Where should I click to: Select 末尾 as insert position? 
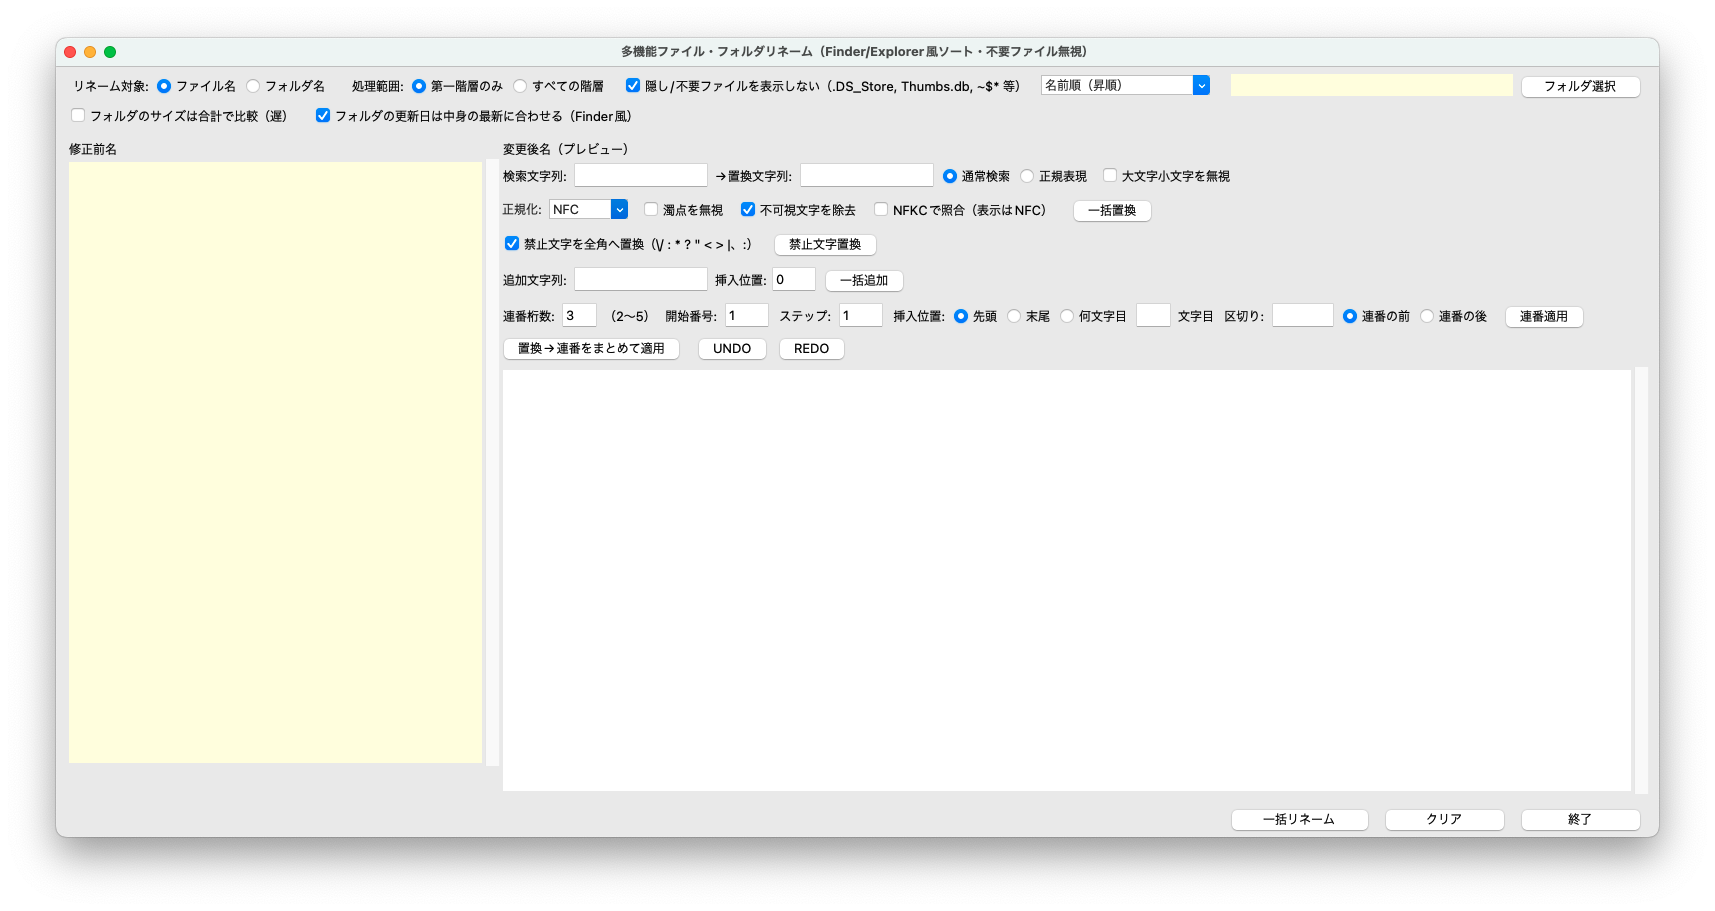coord(1015,316)
